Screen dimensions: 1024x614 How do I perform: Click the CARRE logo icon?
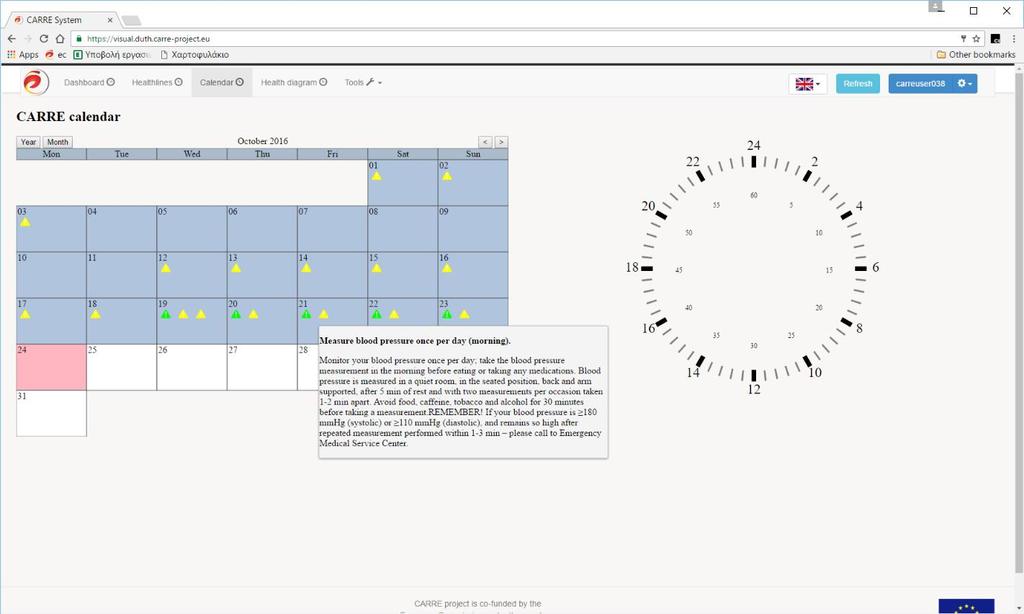(36, 82)
